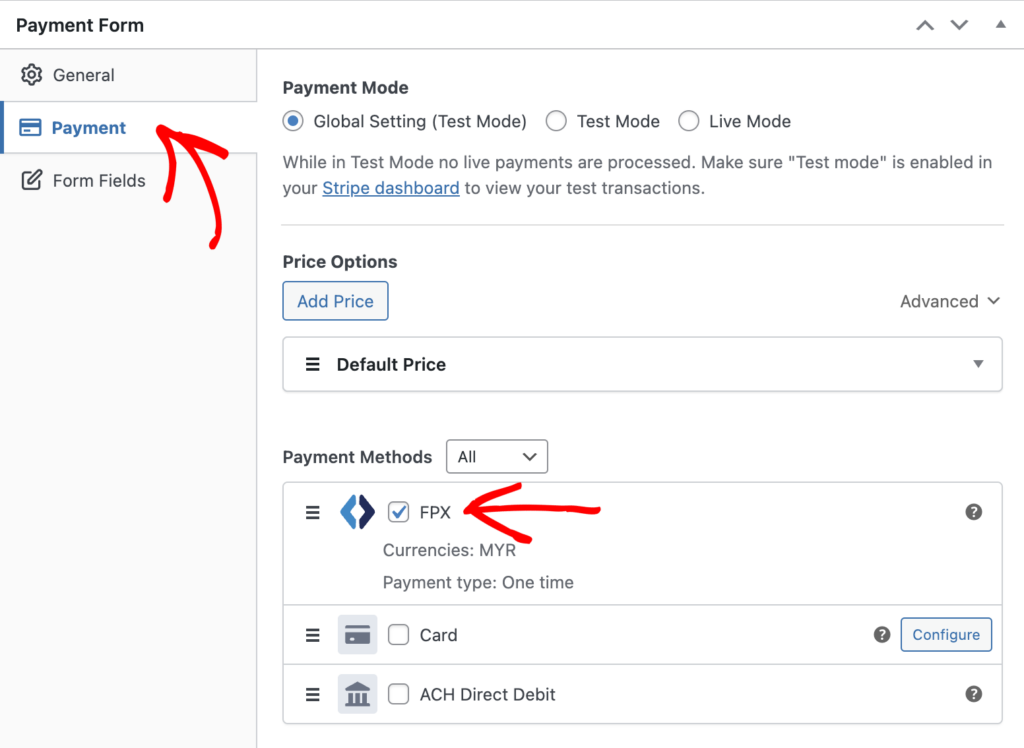Select the General settings gear icon
The image size is (1024, 748).
coord(31,74)
